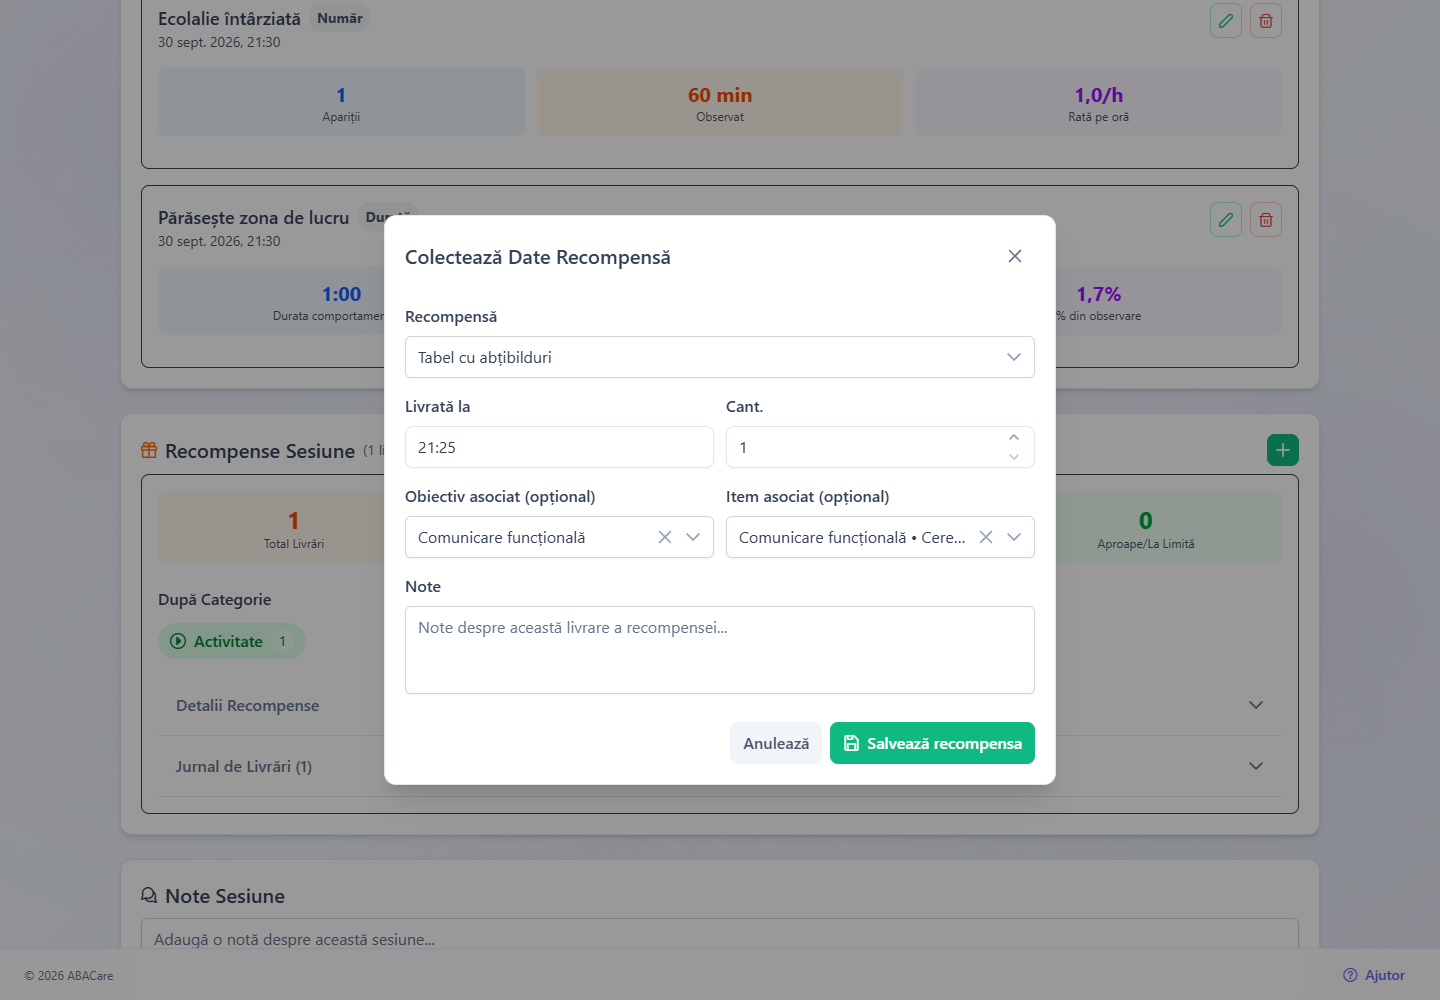The image size is (1440, 1000).
Task: Delete the Ecolalie întârziată entry
Action: 1266,21
